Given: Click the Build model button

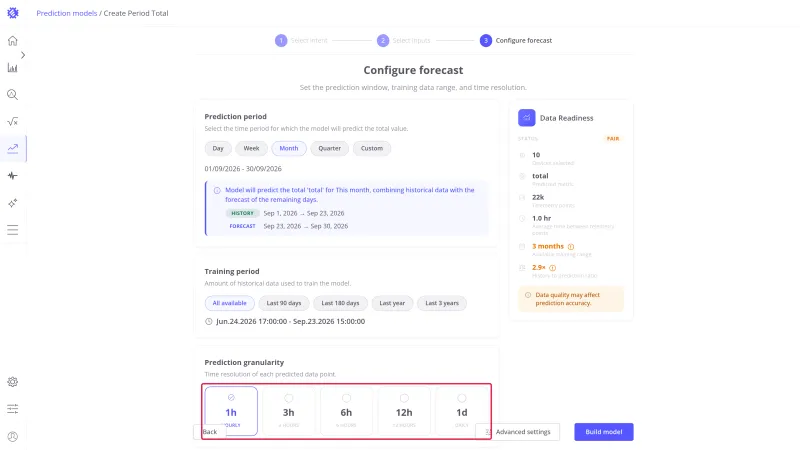Looking at the screenshot, I should [604, 432].
